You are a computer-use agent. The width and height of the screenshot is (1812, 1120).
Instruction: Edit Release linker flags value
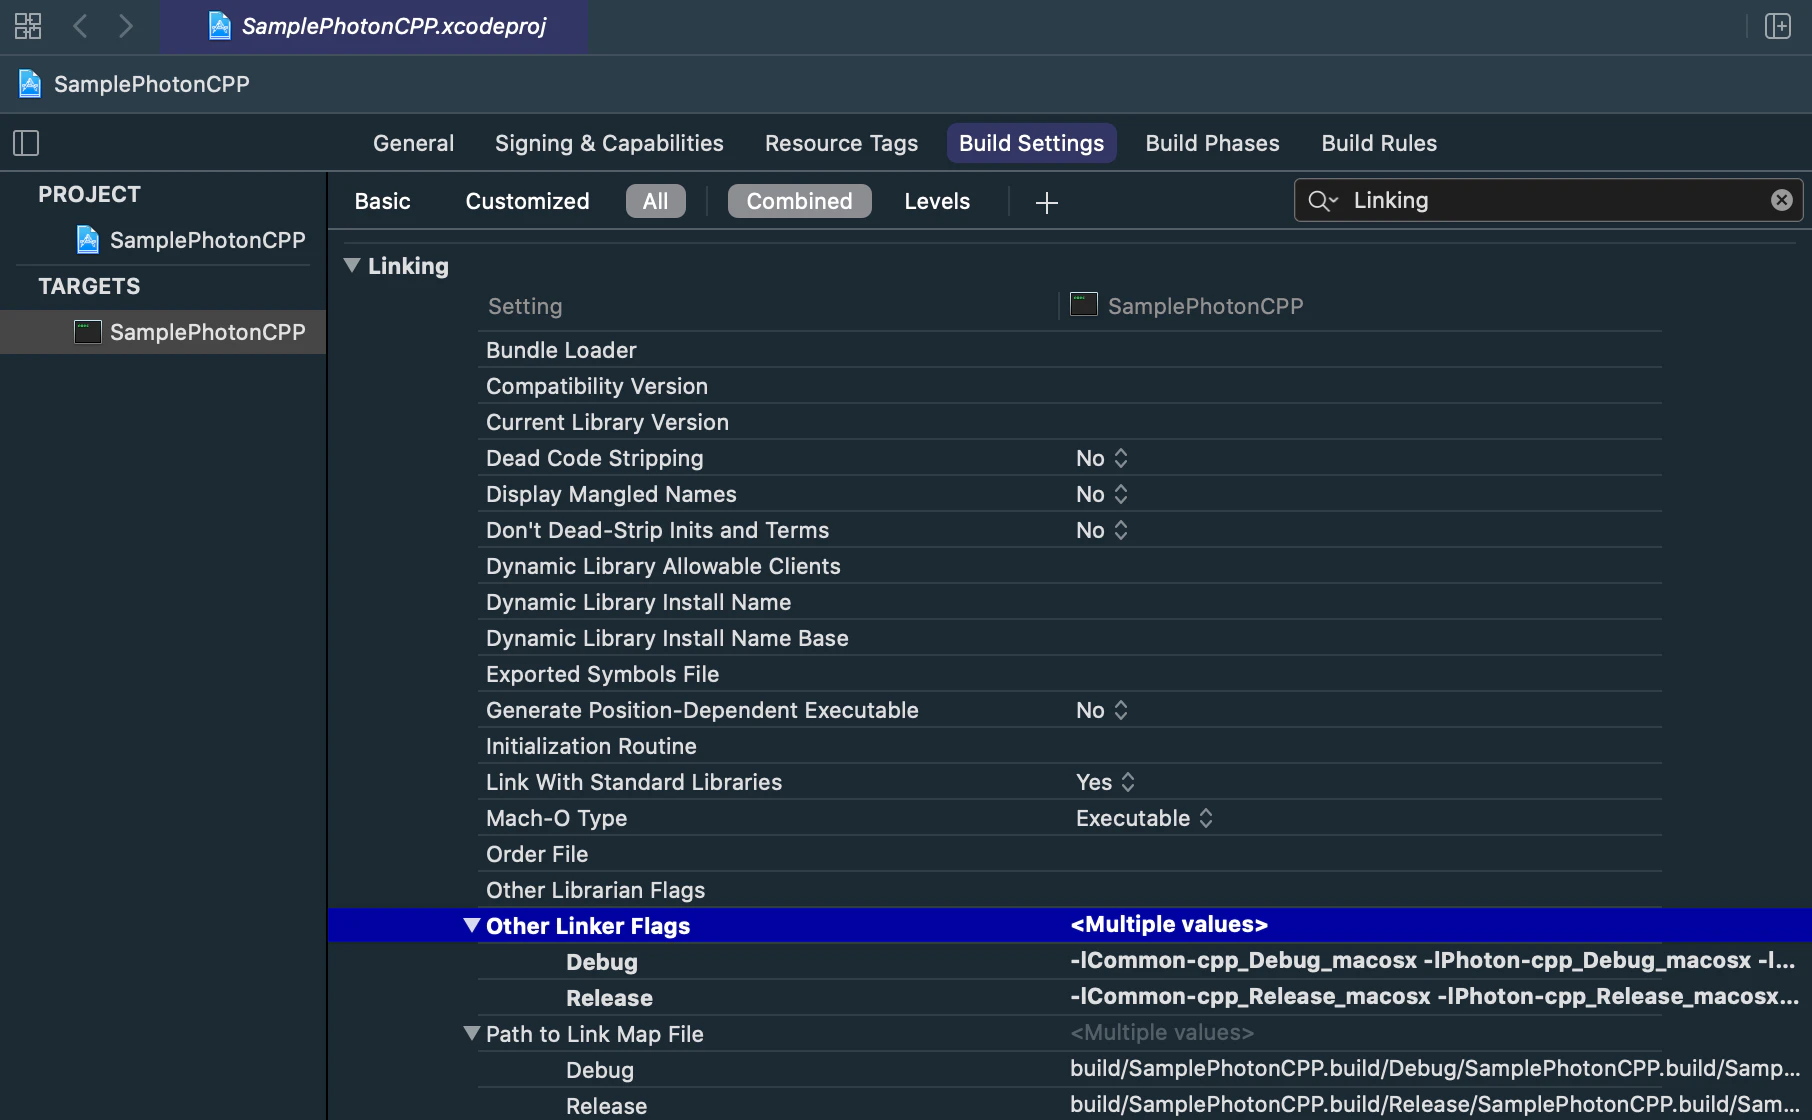click(x=1434, y=997)
